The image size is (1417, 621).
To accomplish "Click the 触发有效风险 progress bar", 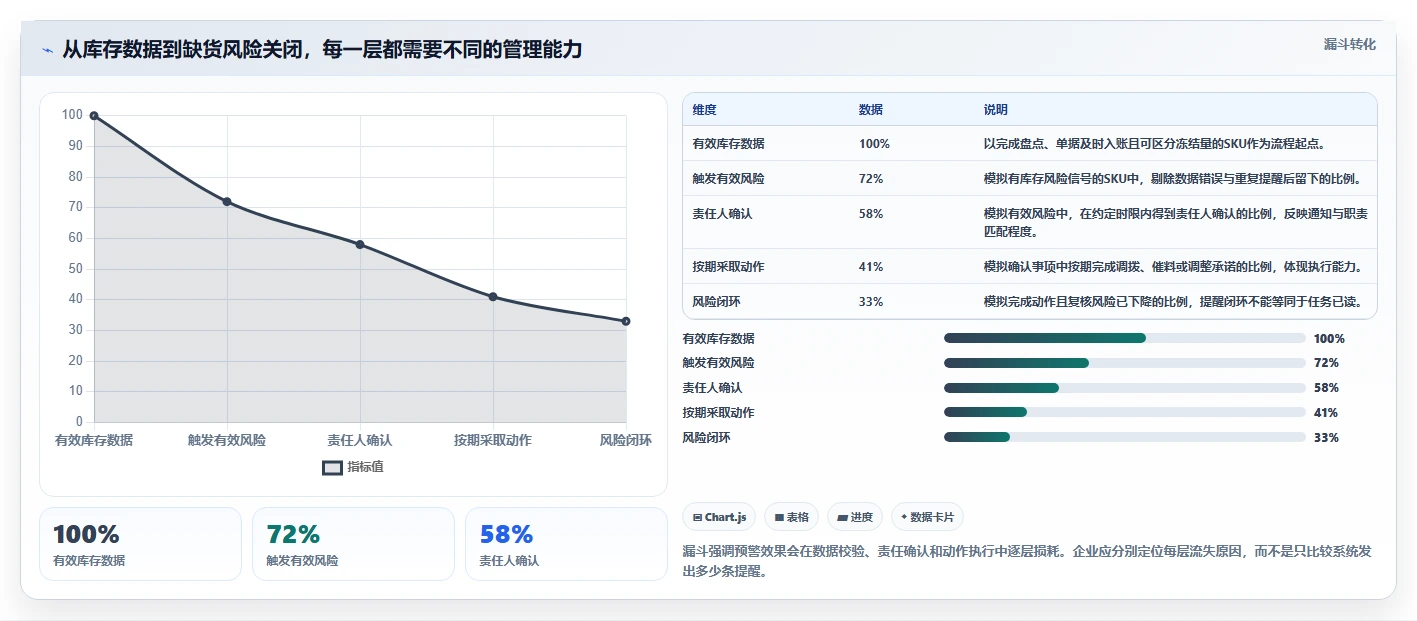I will pos(1125,363).
